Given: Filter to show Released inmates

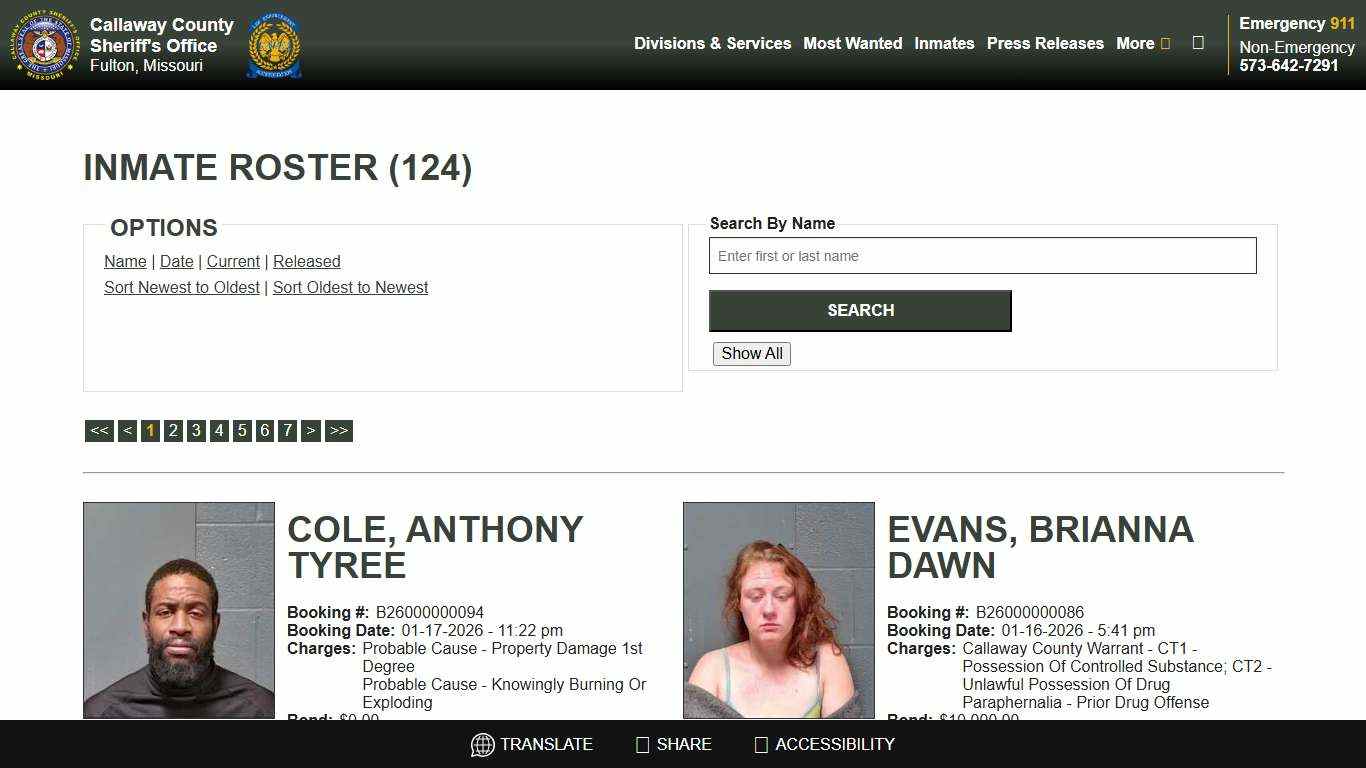Looking at the screenshot, I should point(307,261).
